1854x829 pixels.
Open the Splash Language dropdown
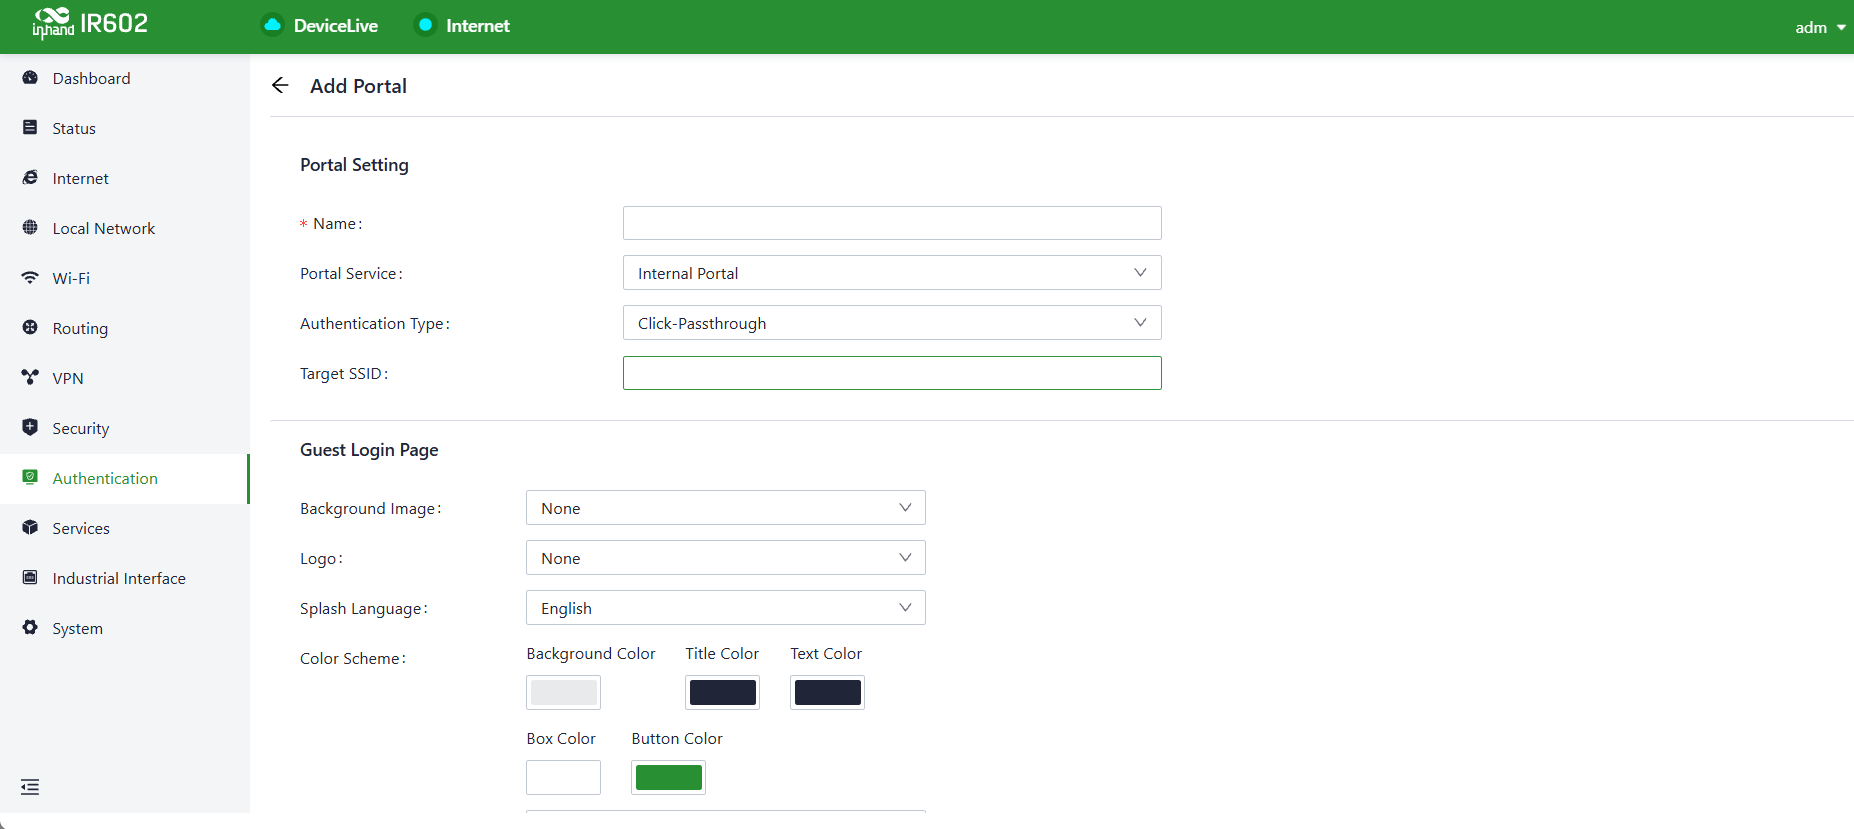click(x=726, y=608)
